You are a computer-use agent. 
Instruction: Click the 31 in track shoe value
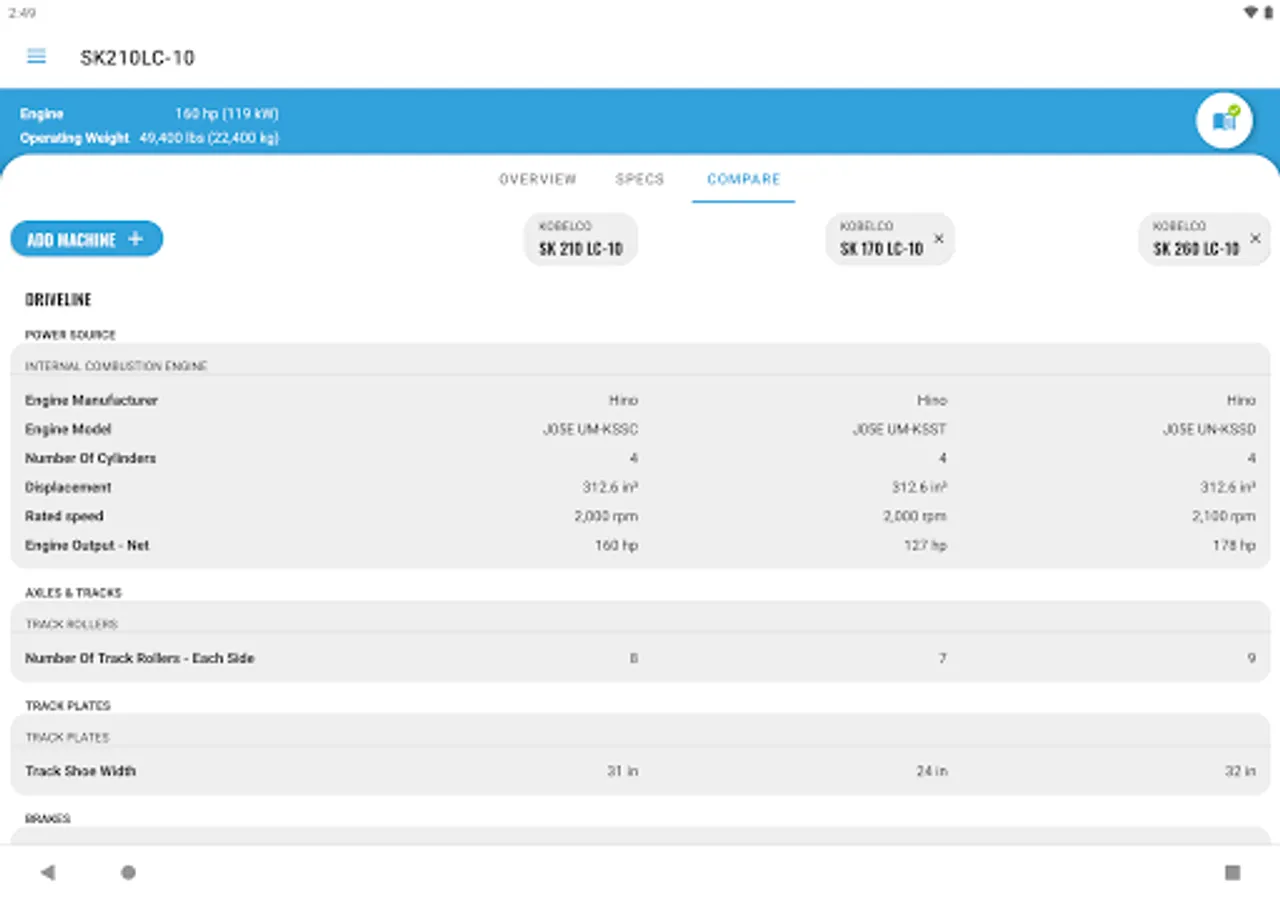[x=622, y=771]
